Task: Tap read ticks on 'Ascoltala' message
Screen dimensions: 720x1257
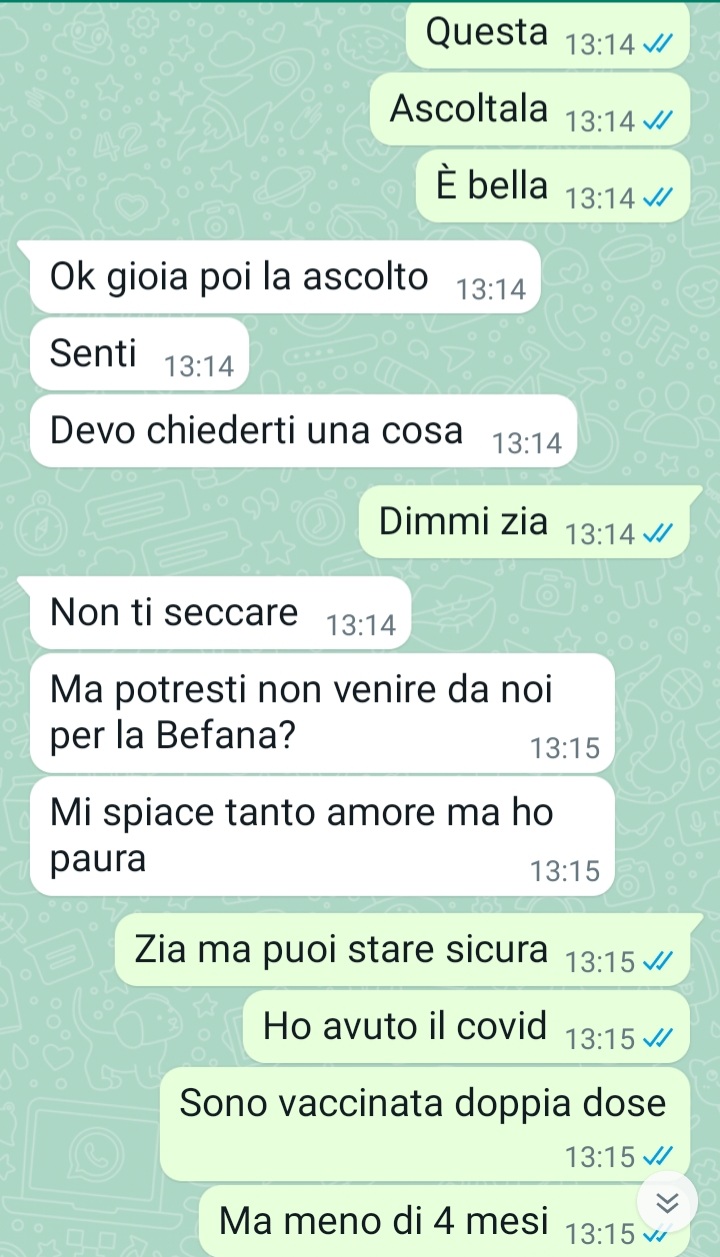Action: 657,122
